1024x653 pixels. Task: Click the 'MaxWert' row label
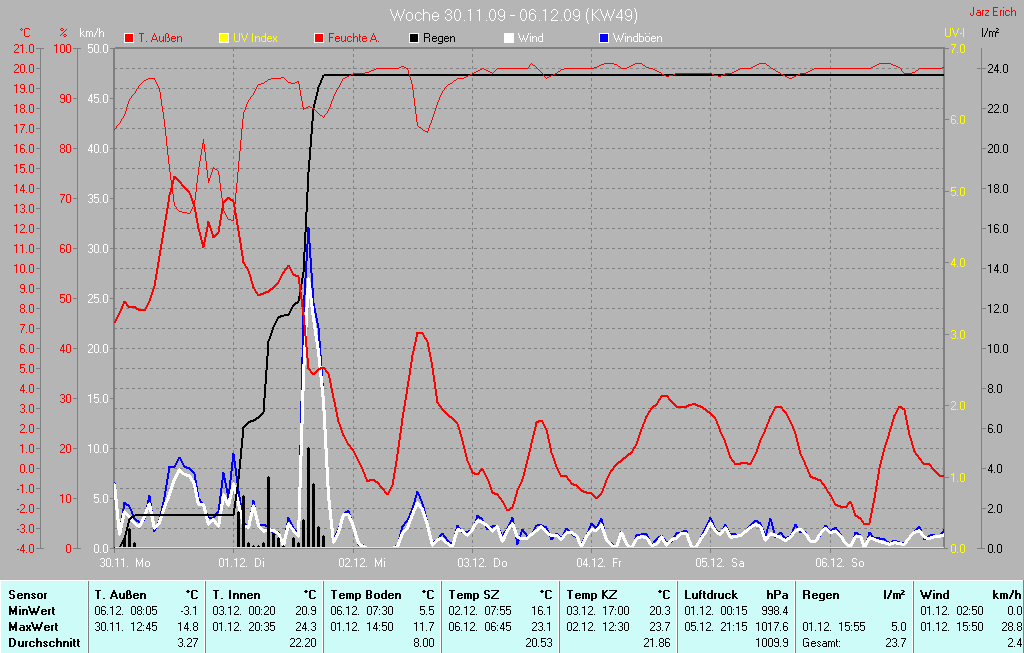pyautogui.click(x=34, y=627)
